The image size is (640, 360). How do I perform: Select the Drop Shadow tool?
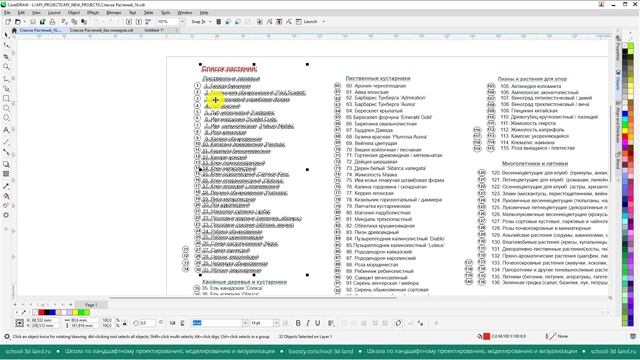[x=6, y=164]
